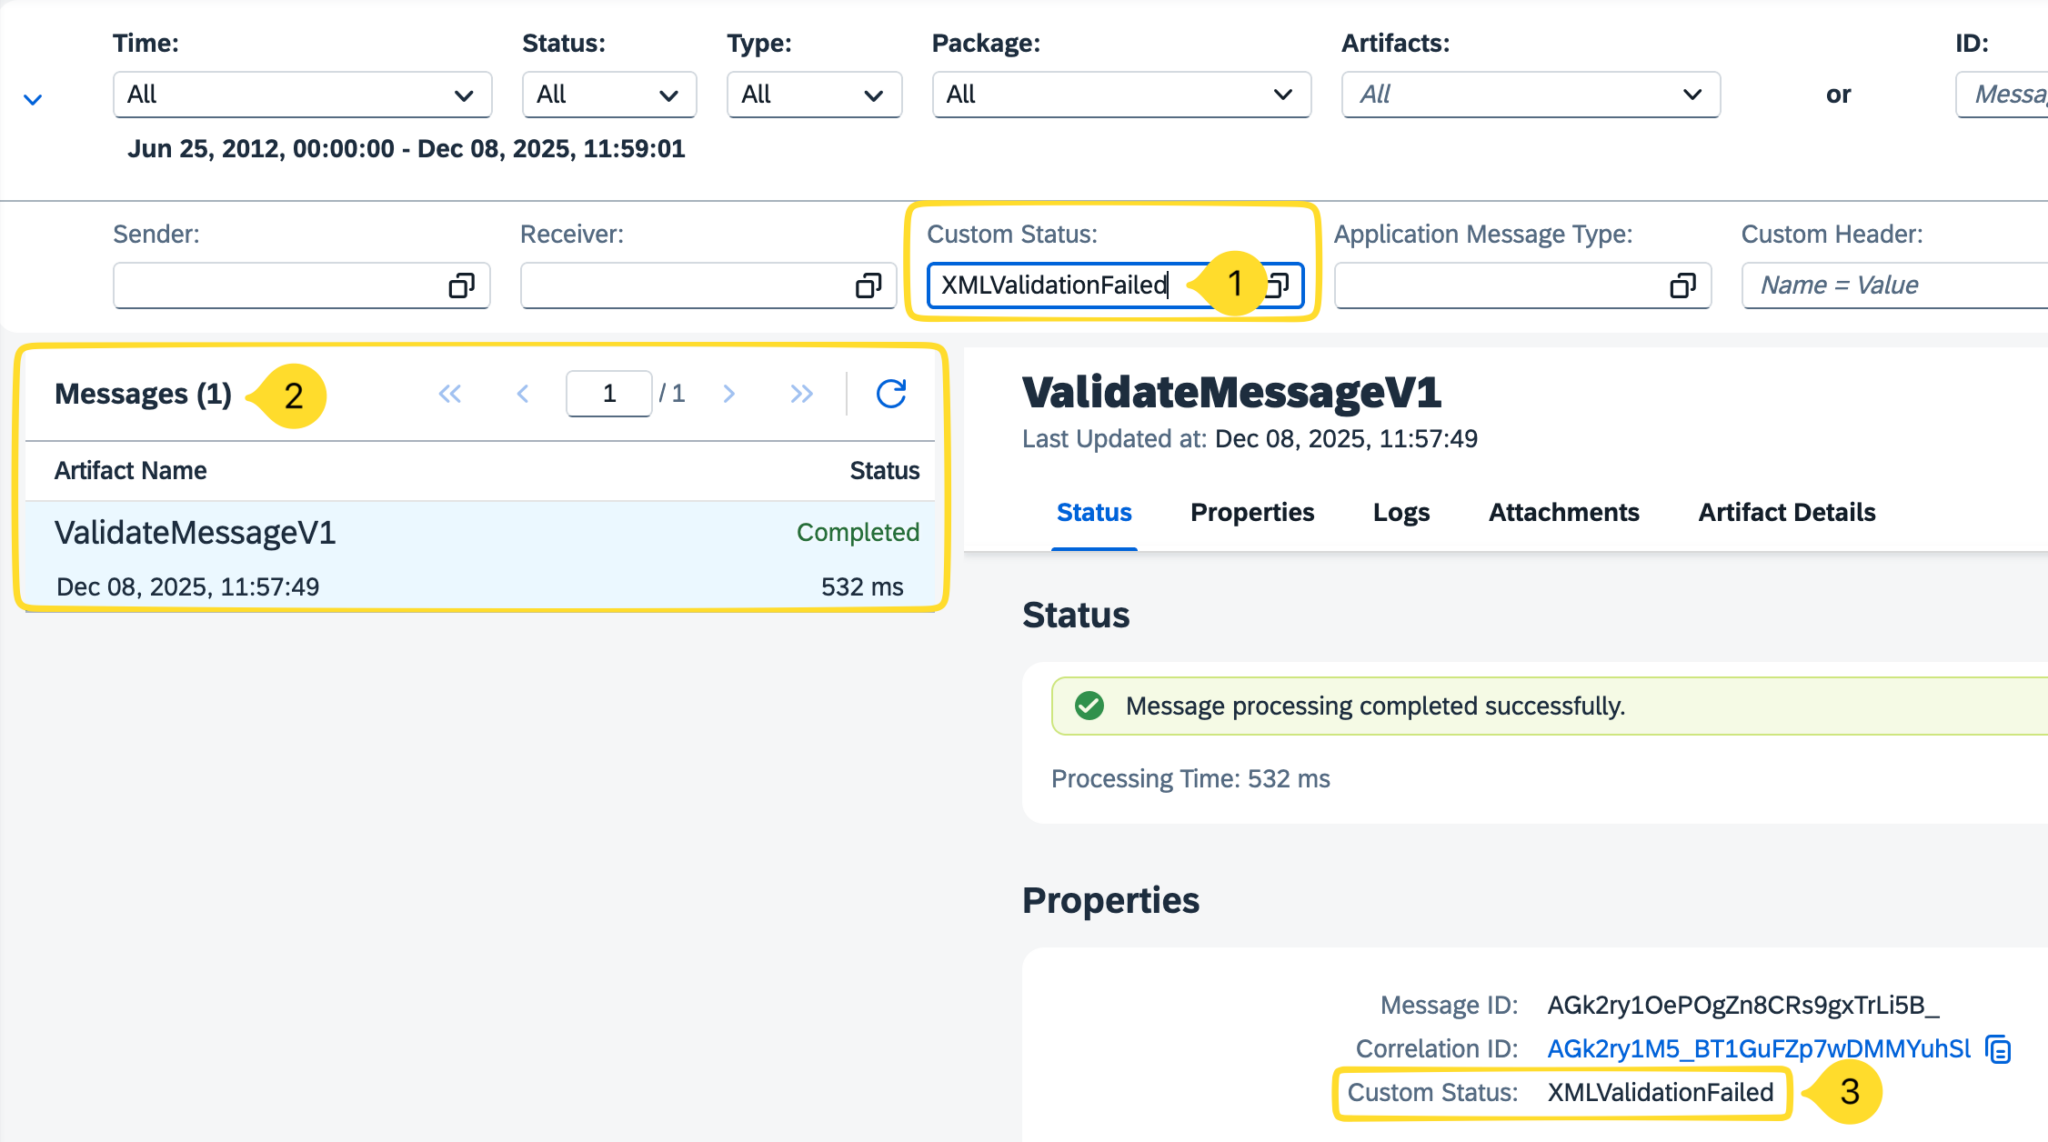Open the Receiver value help
Viewport: 2048px width, 1142px height.
click(868, 286)
